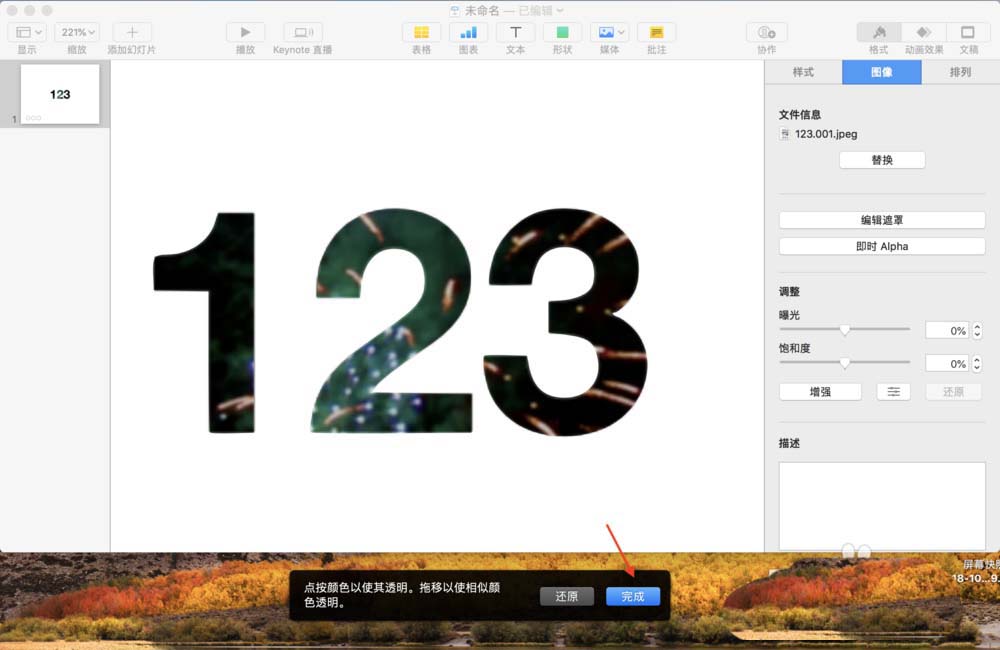Open the 显示 view options dropdown
Viewport: 1000px width, 650px height.
(x=27, y=31)
